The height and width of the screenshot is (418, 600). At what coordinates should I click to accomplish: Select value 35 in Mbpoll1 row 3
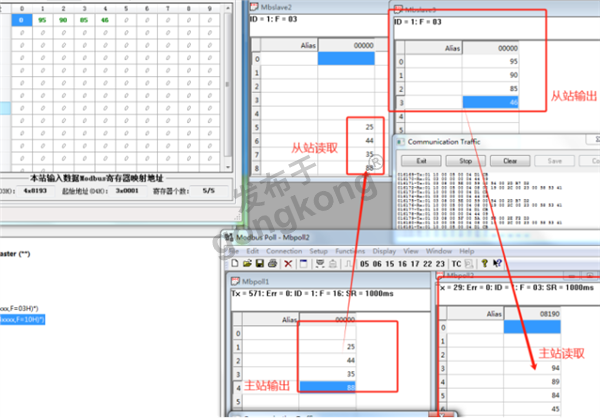tap(328, 374)
